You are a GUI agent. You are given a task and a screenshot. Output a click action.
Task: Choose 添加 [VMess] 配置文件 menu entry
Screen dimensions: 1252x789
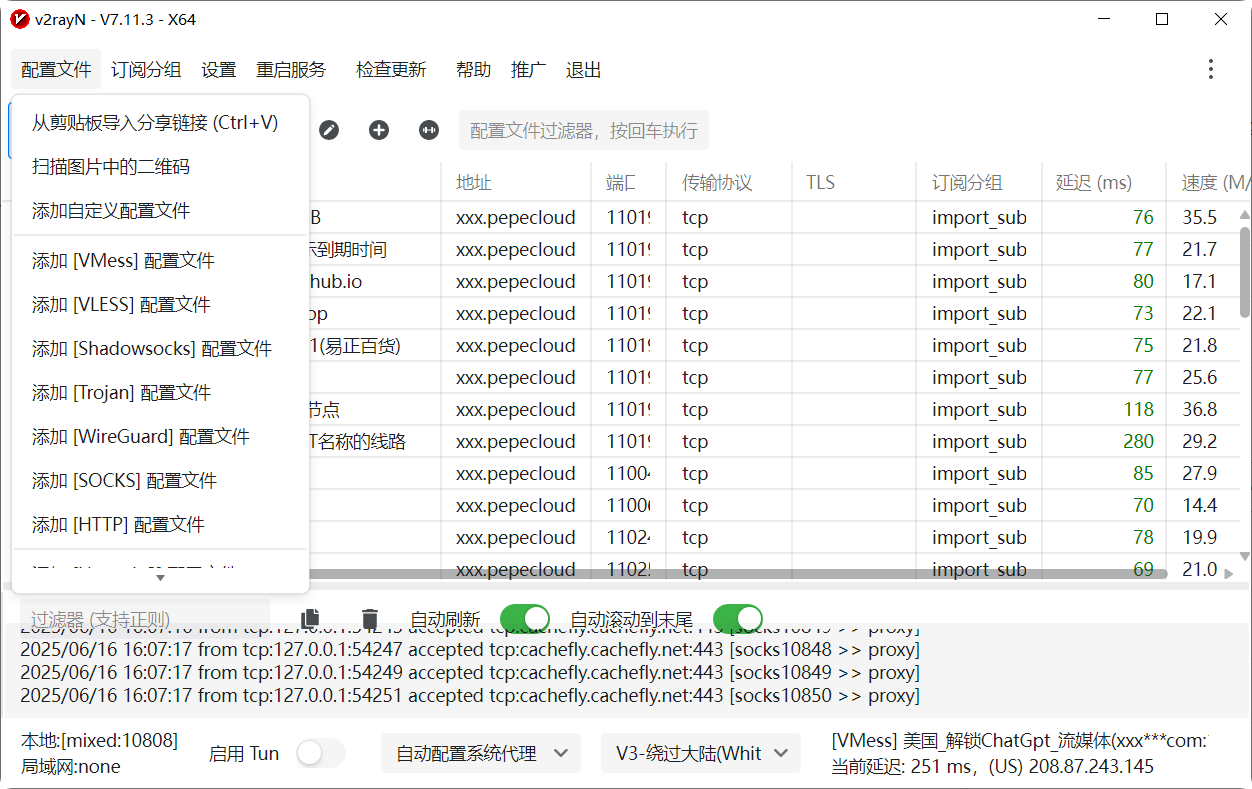(x=123, y=261)
